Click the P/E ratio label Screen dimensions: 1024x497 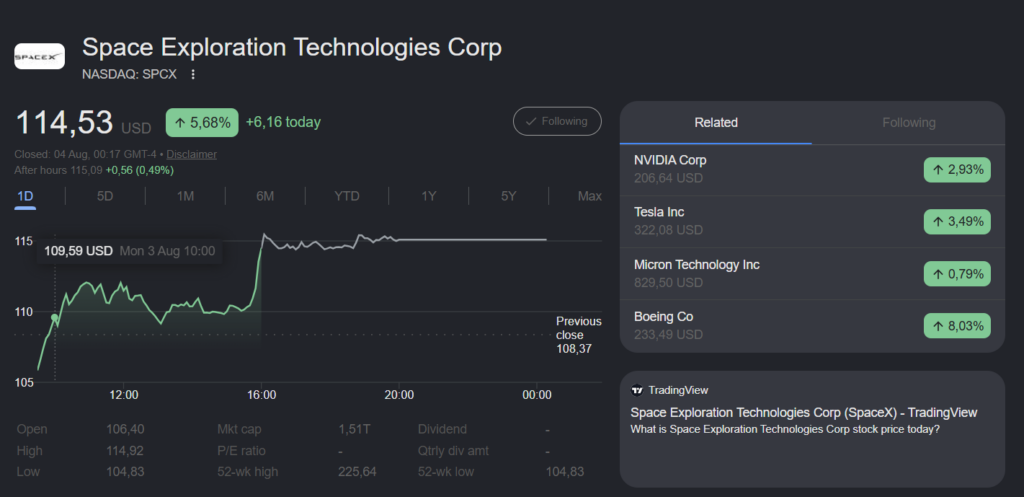click(242, 451)
